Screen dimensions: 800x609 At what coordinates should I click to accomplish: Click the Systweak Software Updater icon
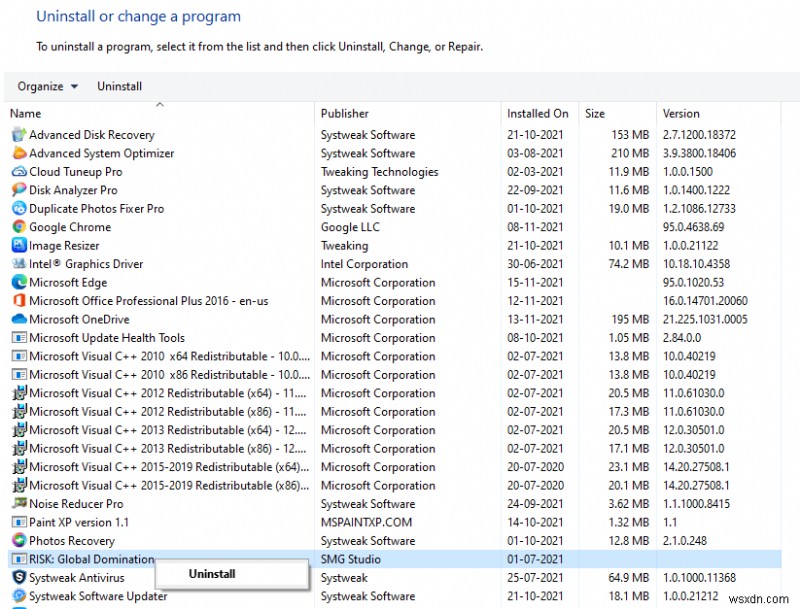click(x=19, y=596)
